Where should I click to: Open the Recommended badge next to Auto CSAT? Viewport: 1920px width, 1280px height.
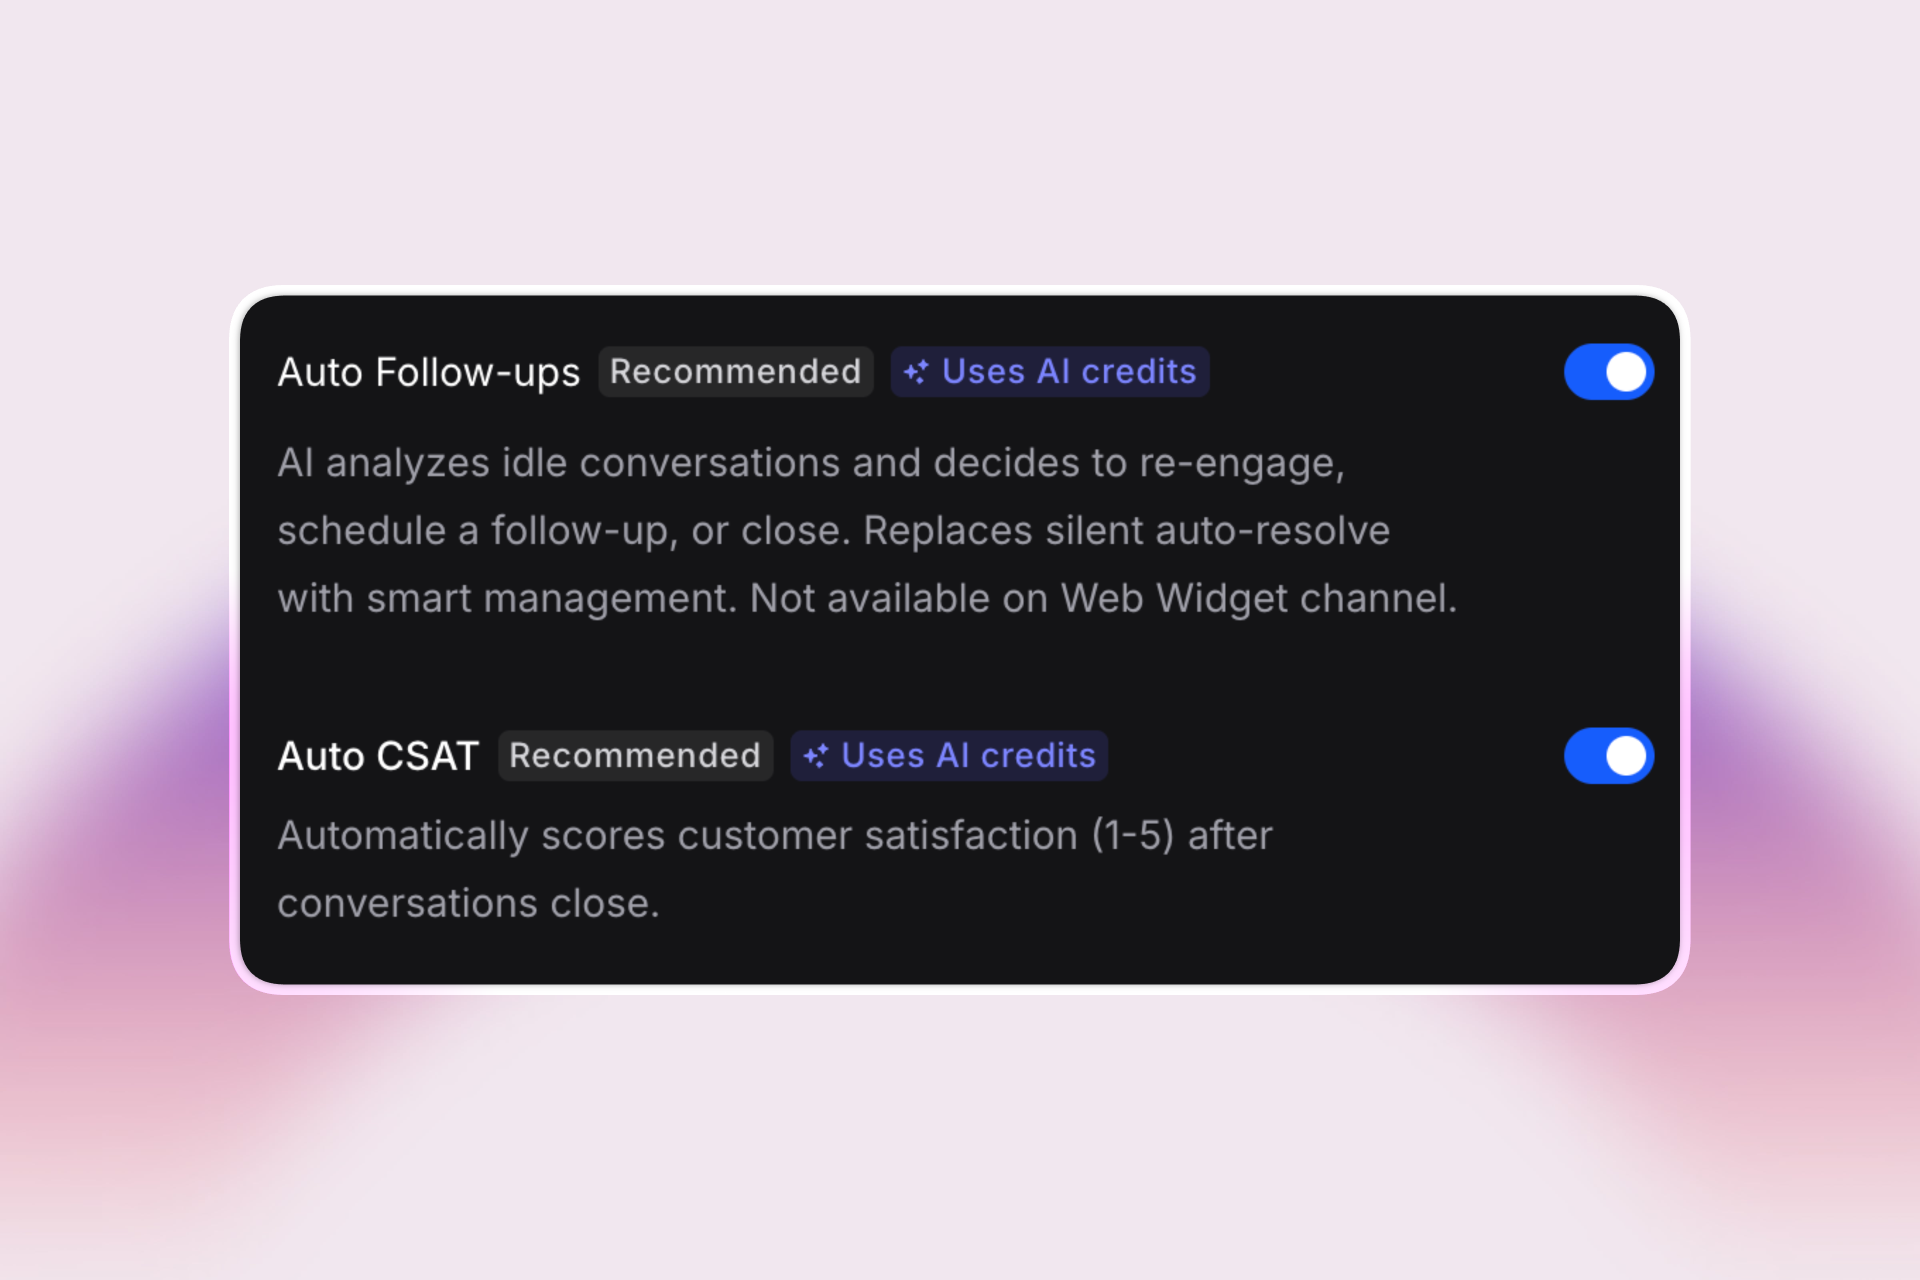pyautogui.click(x=635, y=756)
